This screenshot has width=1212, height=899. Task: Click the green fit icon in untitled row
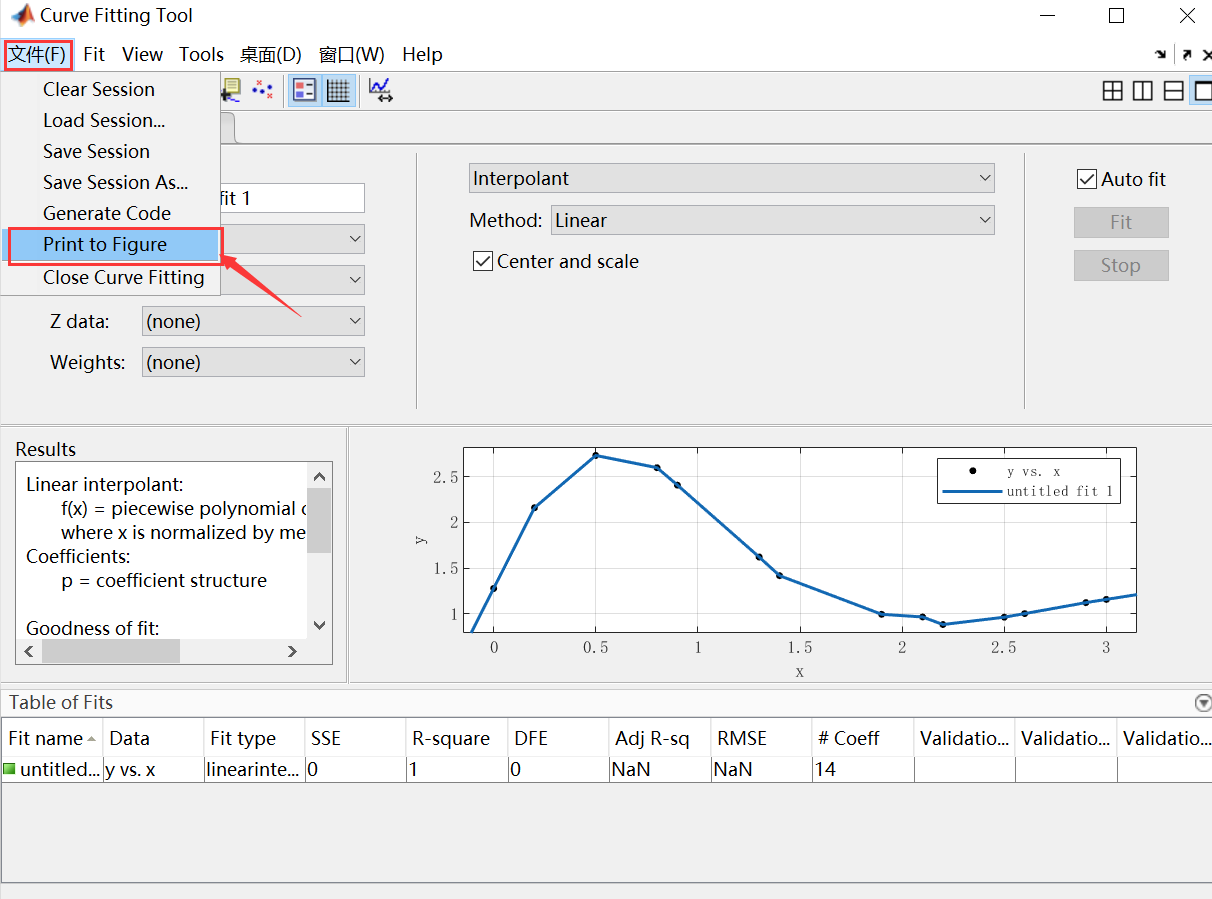click(10, 769)
